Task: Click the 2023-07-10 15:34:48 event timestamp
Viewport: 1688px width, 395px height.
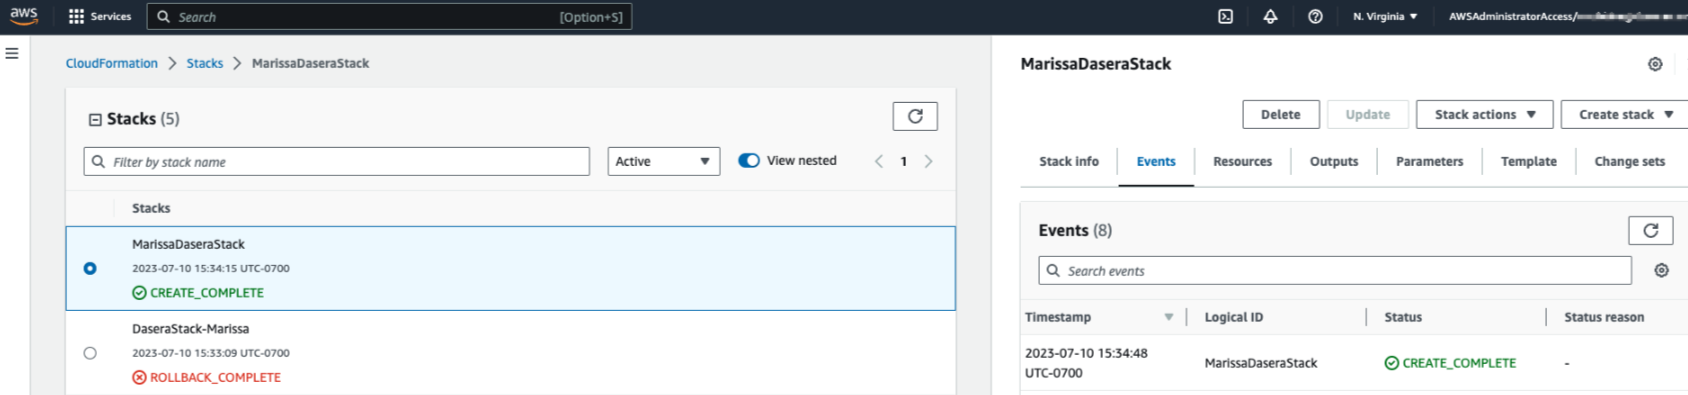Action: tap(1086, 363)
